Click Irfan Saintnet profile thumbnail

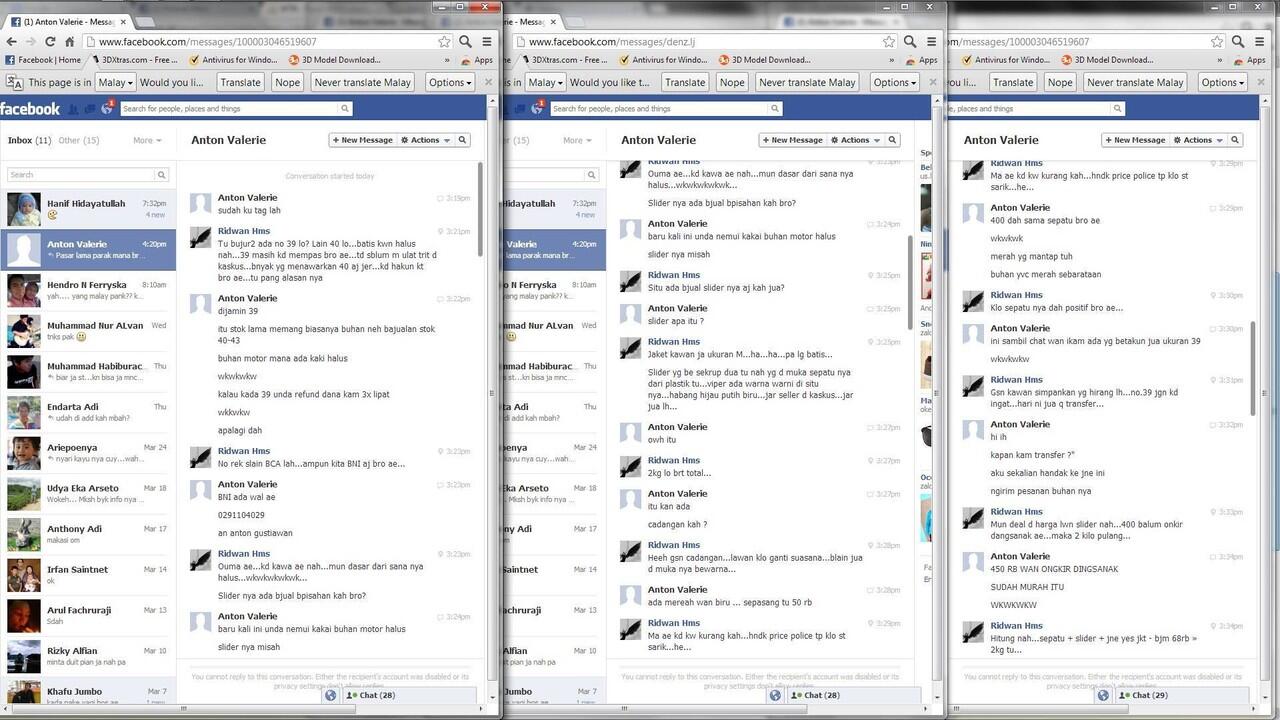point(24,575)
